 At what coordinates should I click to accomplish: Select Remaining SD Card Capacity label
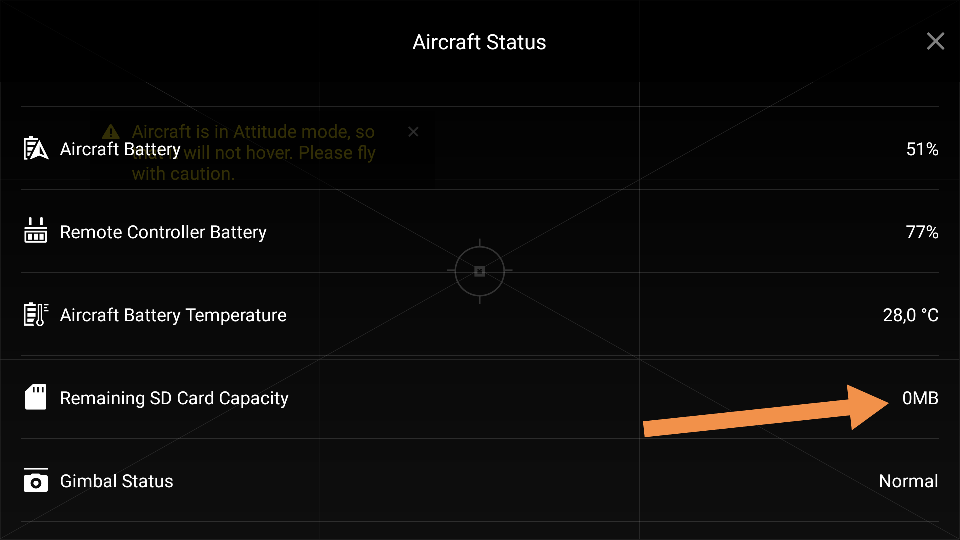tap(174, 398)
